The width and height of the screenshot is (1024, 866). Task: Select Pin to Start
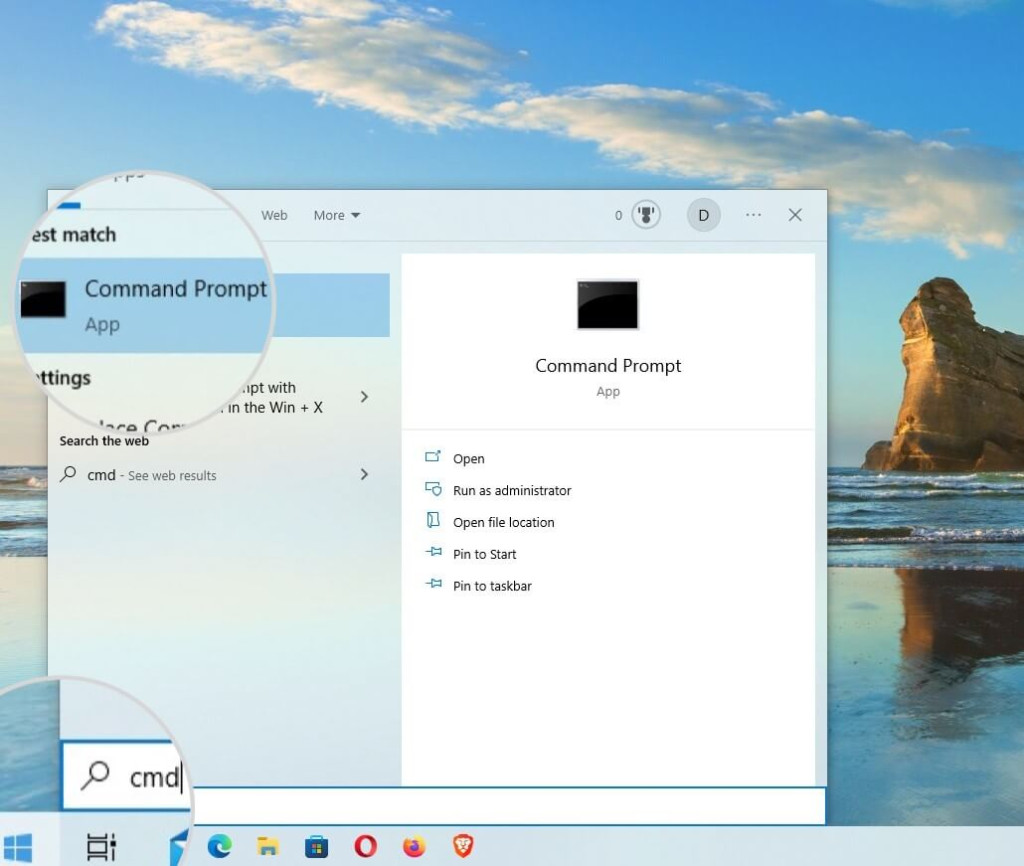coord(484,554)
